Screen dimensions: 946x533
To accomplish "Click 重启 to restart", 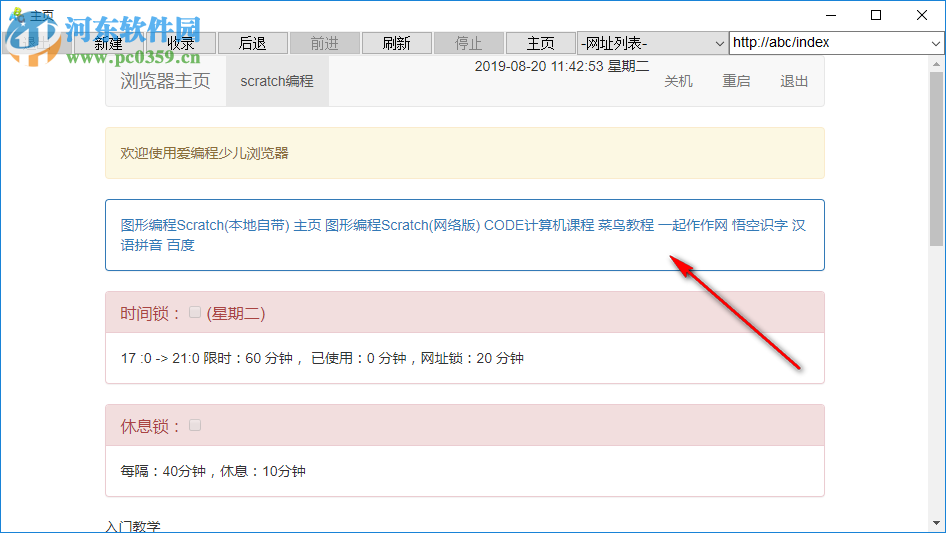I will (x=736, y=81).
